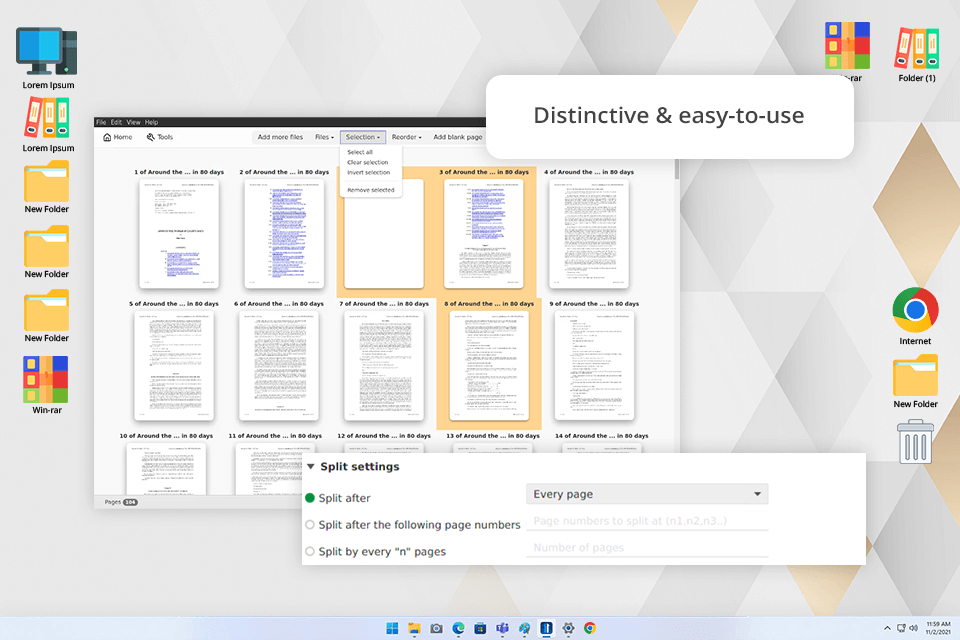Open the Reorder dropdown
960x640 pixels.
407,137
